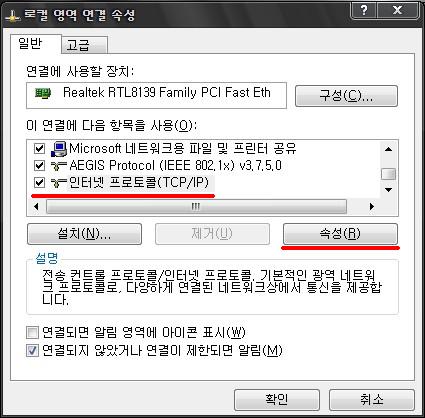Viewport: 425px width, 418px height.
Task: Click the AEGIS Protocol network icon
Action: tap(59, 166)
